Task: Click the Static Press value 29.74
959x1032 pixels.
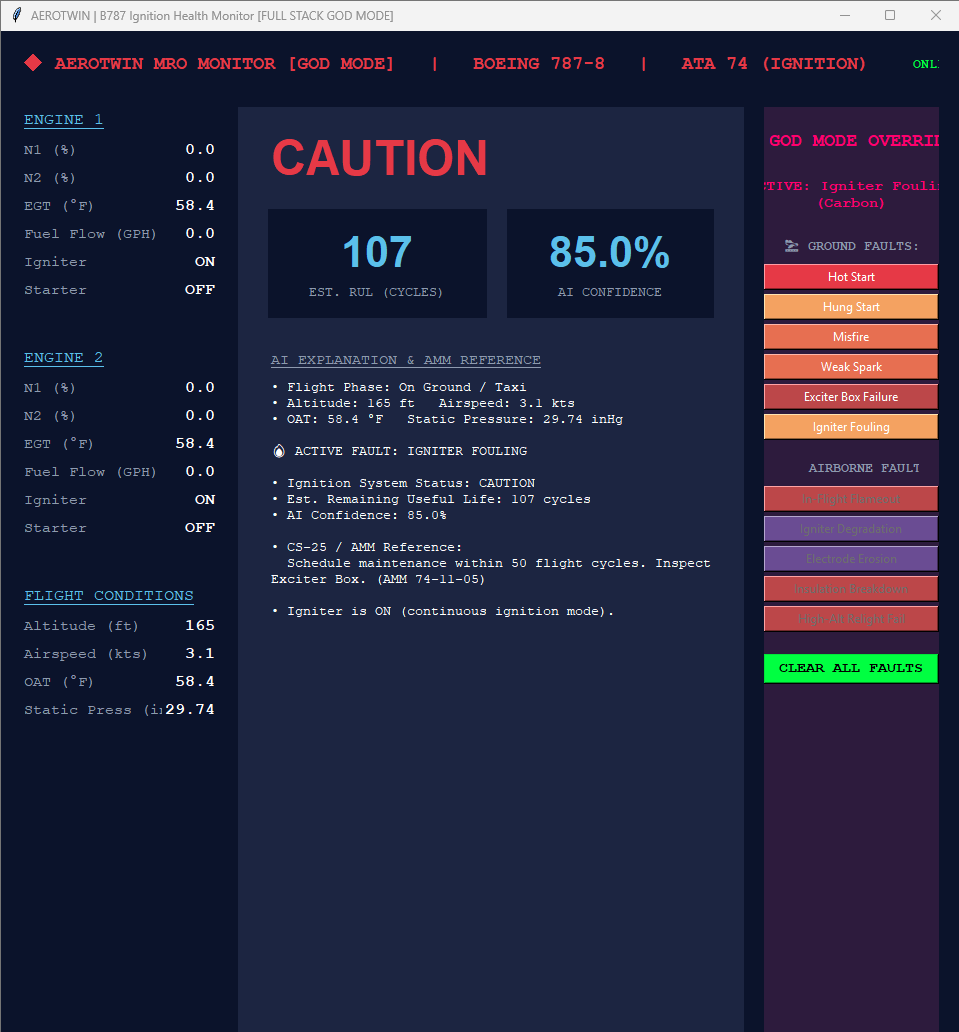Action: [x=190, y=710]
